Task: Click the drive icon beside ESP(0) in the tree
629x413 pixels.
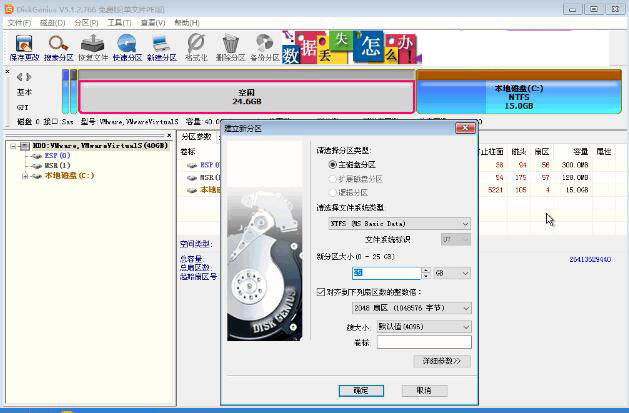Action: pos(37,156)
